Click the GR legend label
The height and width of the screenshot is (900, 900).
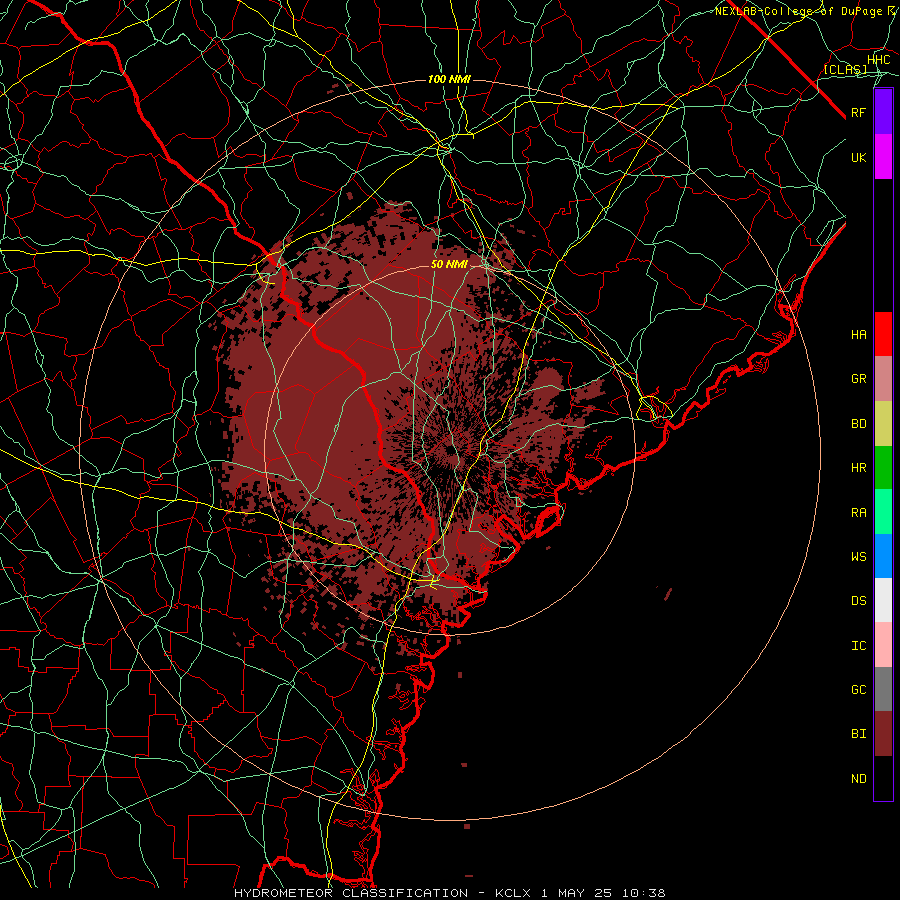point(859,379)
